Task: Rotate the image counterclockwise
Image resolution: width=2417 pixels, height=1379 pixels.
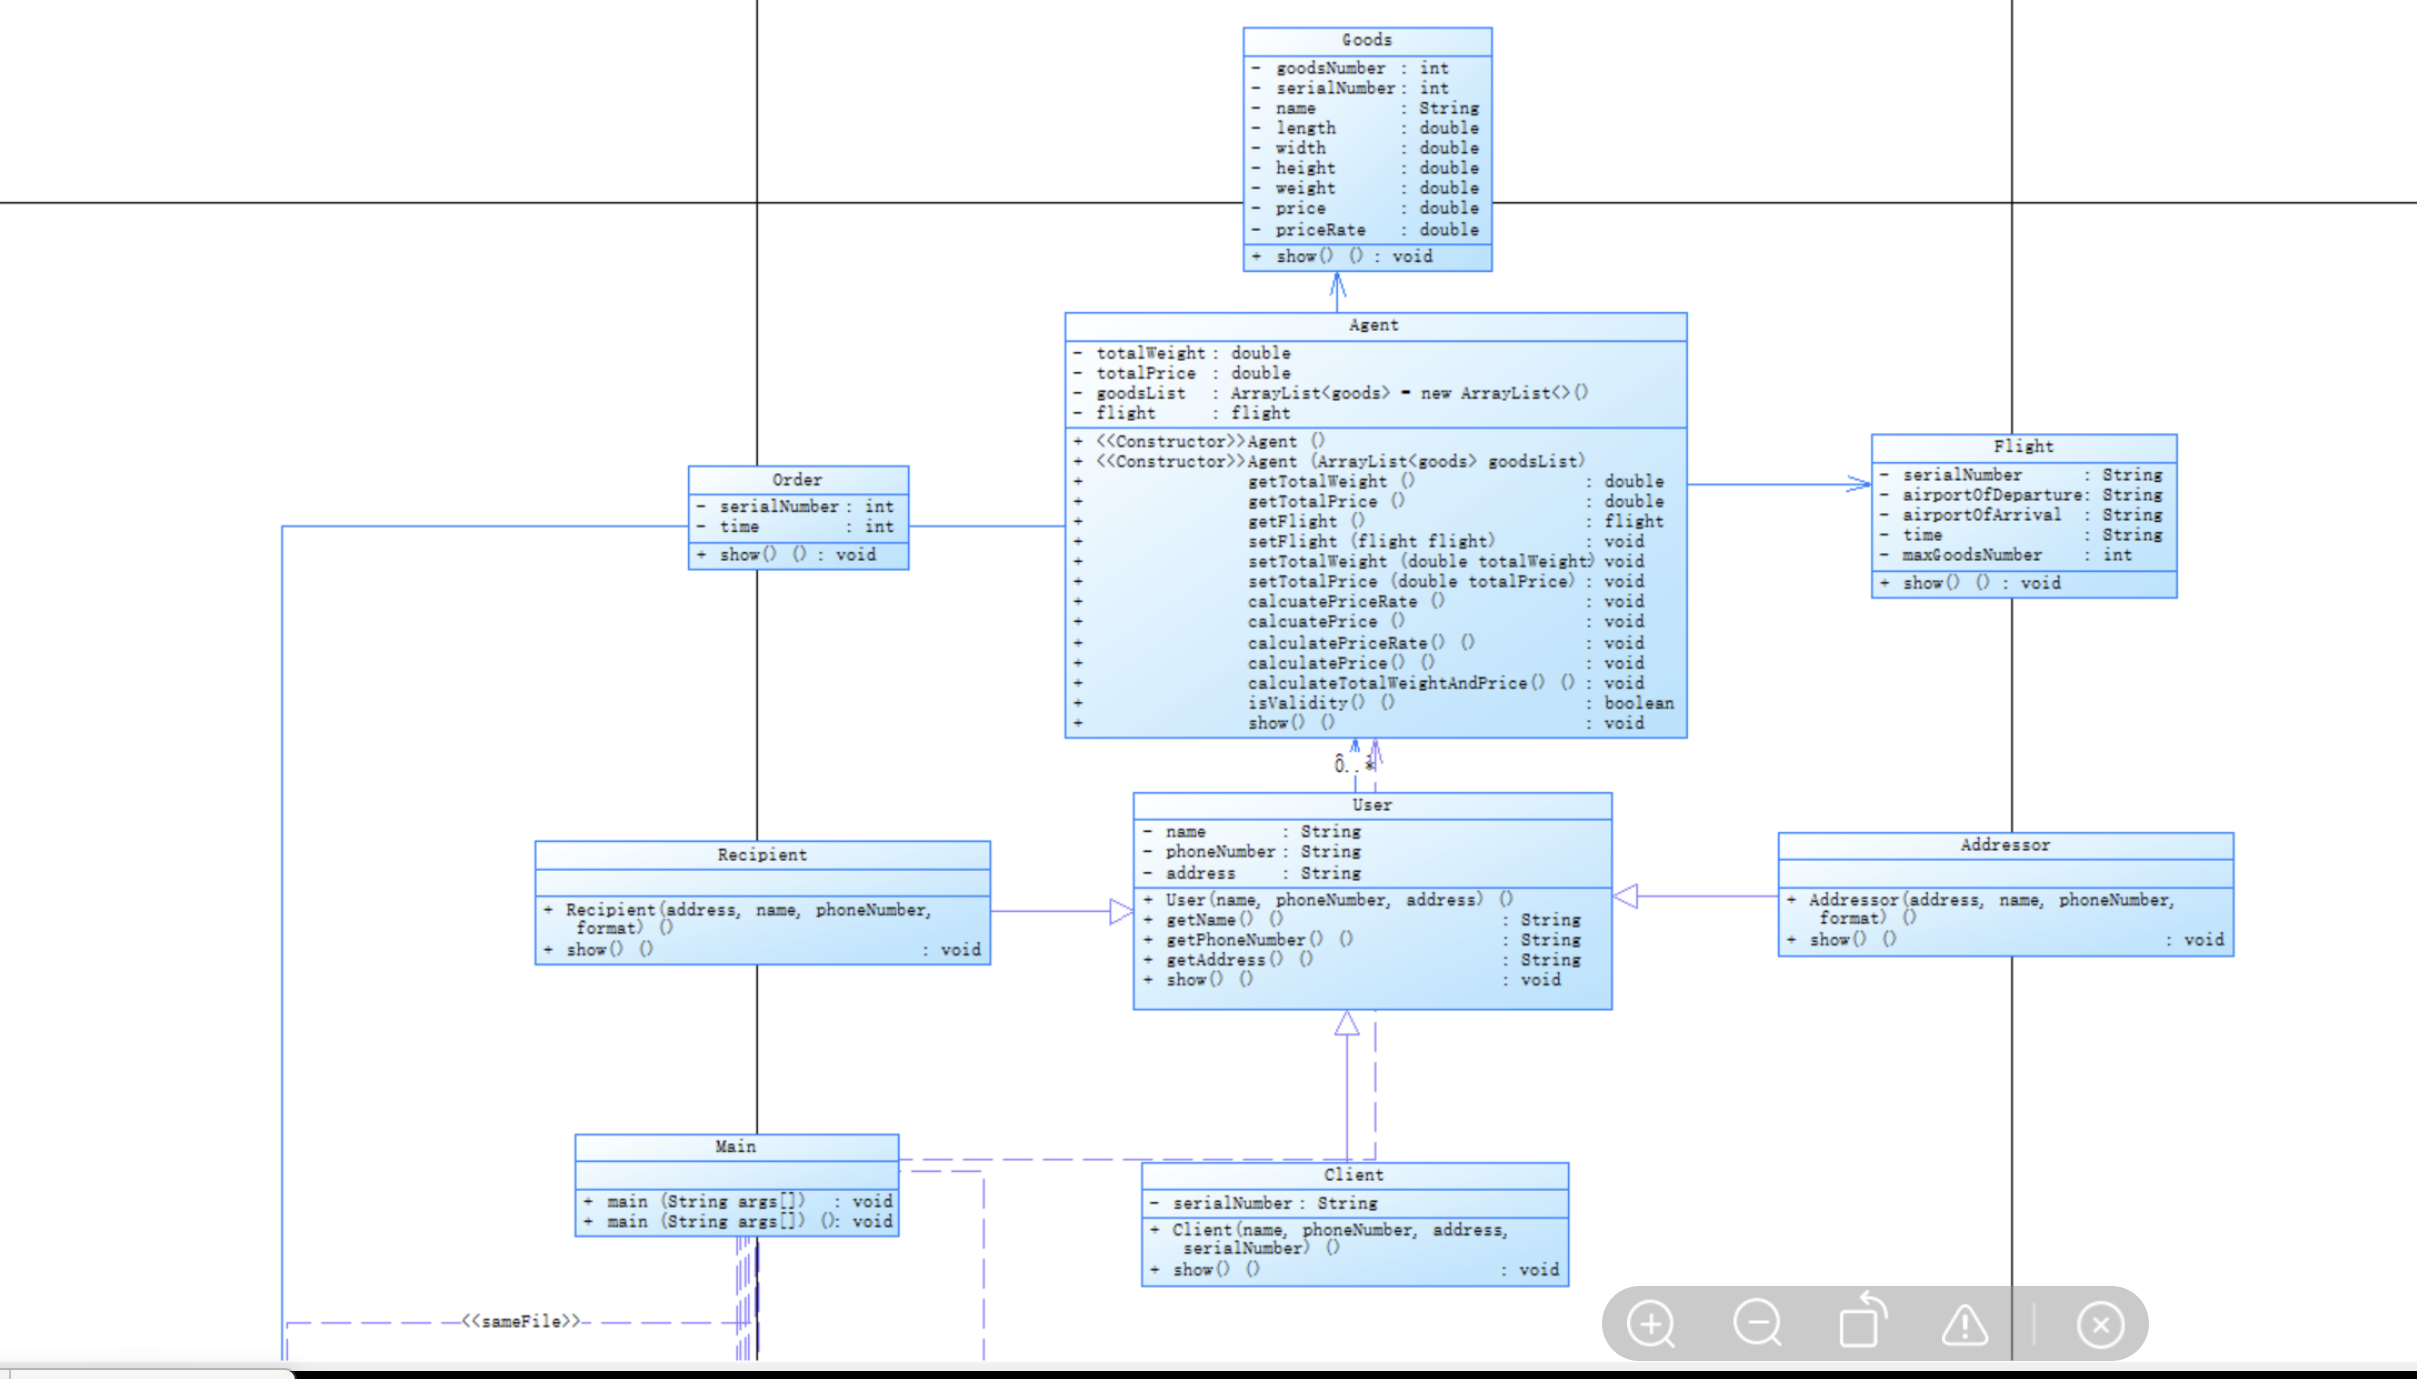Action: [1862, 1322]
